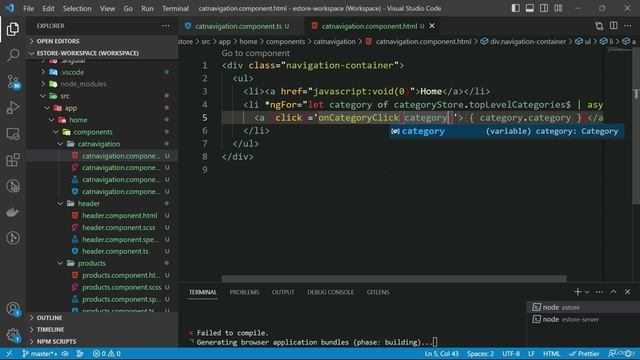Image resolution: width=640 pixels, height=360 pixels.
Task: Toggle secondary side bar layout icon
Action: [544, 8]
